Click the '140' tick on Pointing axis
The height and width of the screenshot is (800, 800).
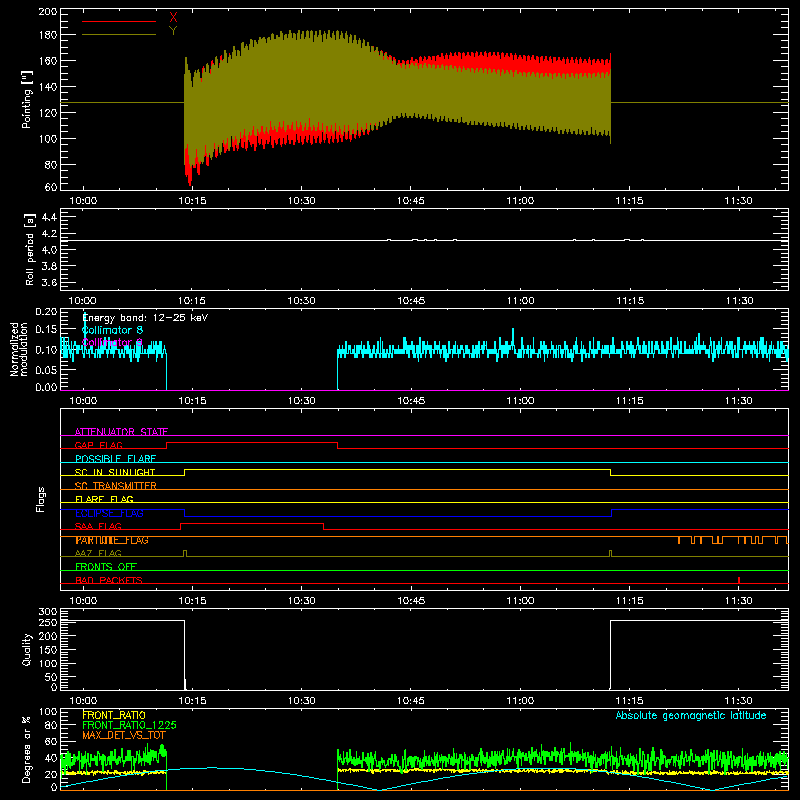click(47, 87)
